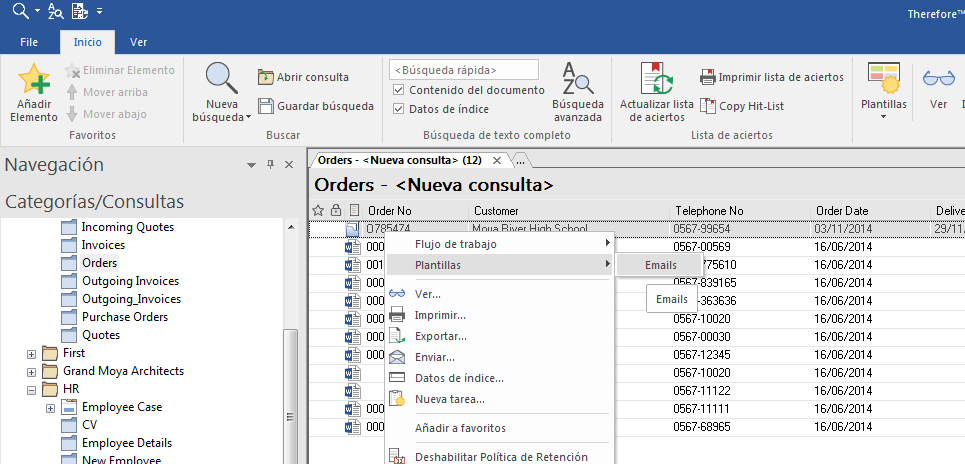Choose Imprimir... from the context menu

point(500,315)
